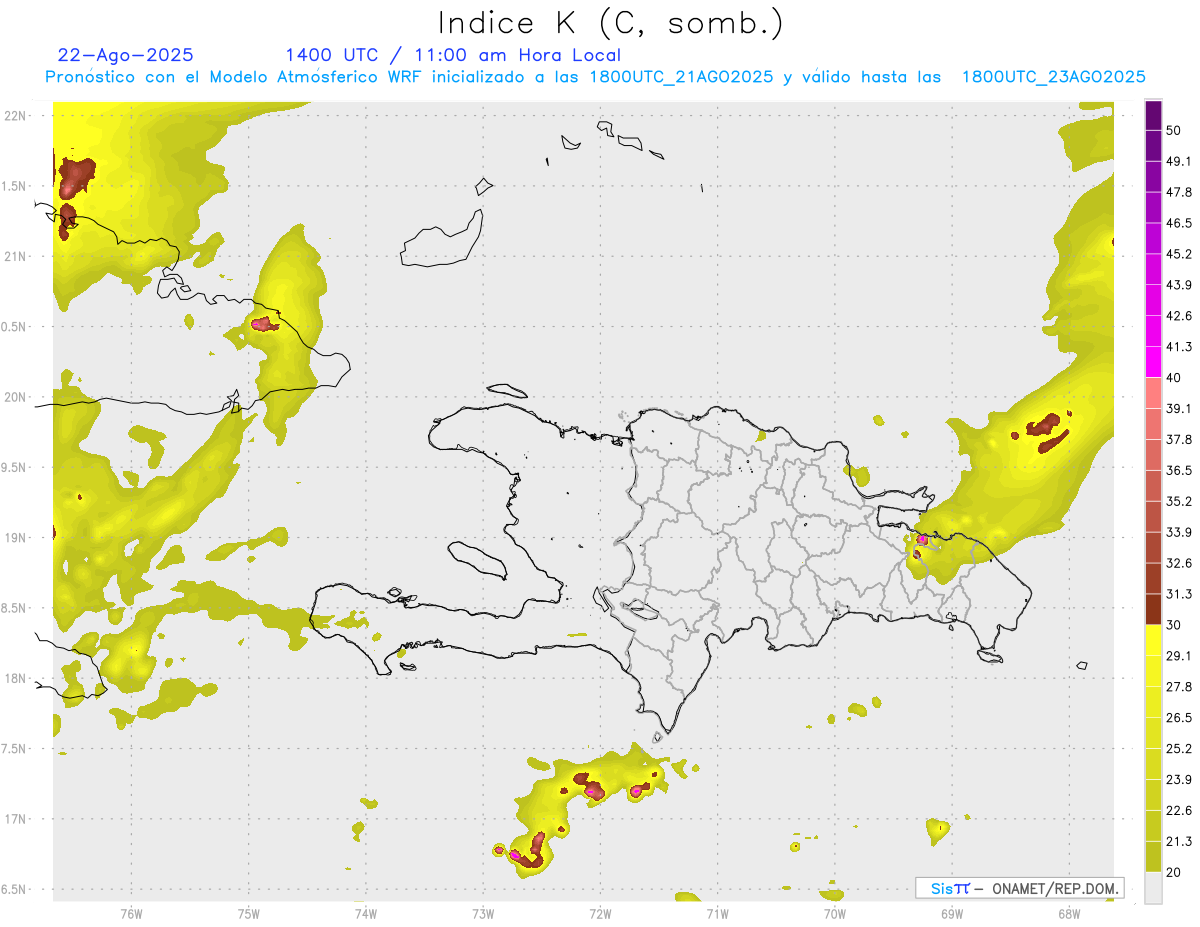Viewport: 1200px width, 927px height.
Task: Select the 43.9 color scale label
Action: click(x=1178, y=285)
